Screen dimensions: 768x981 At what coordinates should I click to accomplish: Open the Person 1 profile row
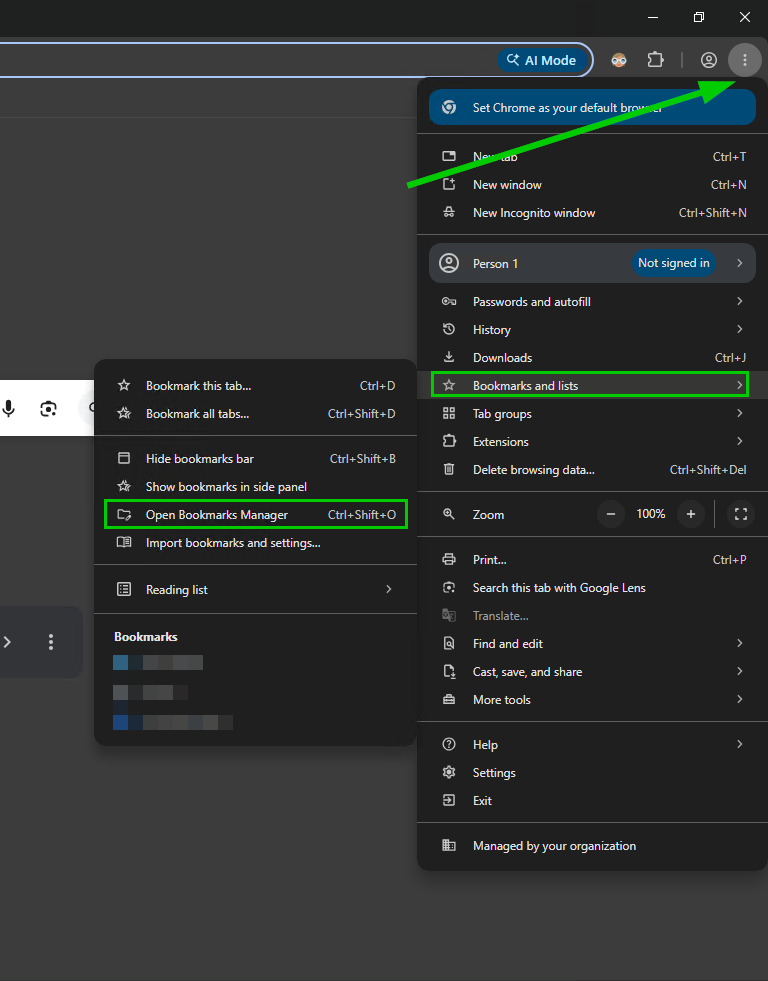pyautogui.click(x=592, y=263)
